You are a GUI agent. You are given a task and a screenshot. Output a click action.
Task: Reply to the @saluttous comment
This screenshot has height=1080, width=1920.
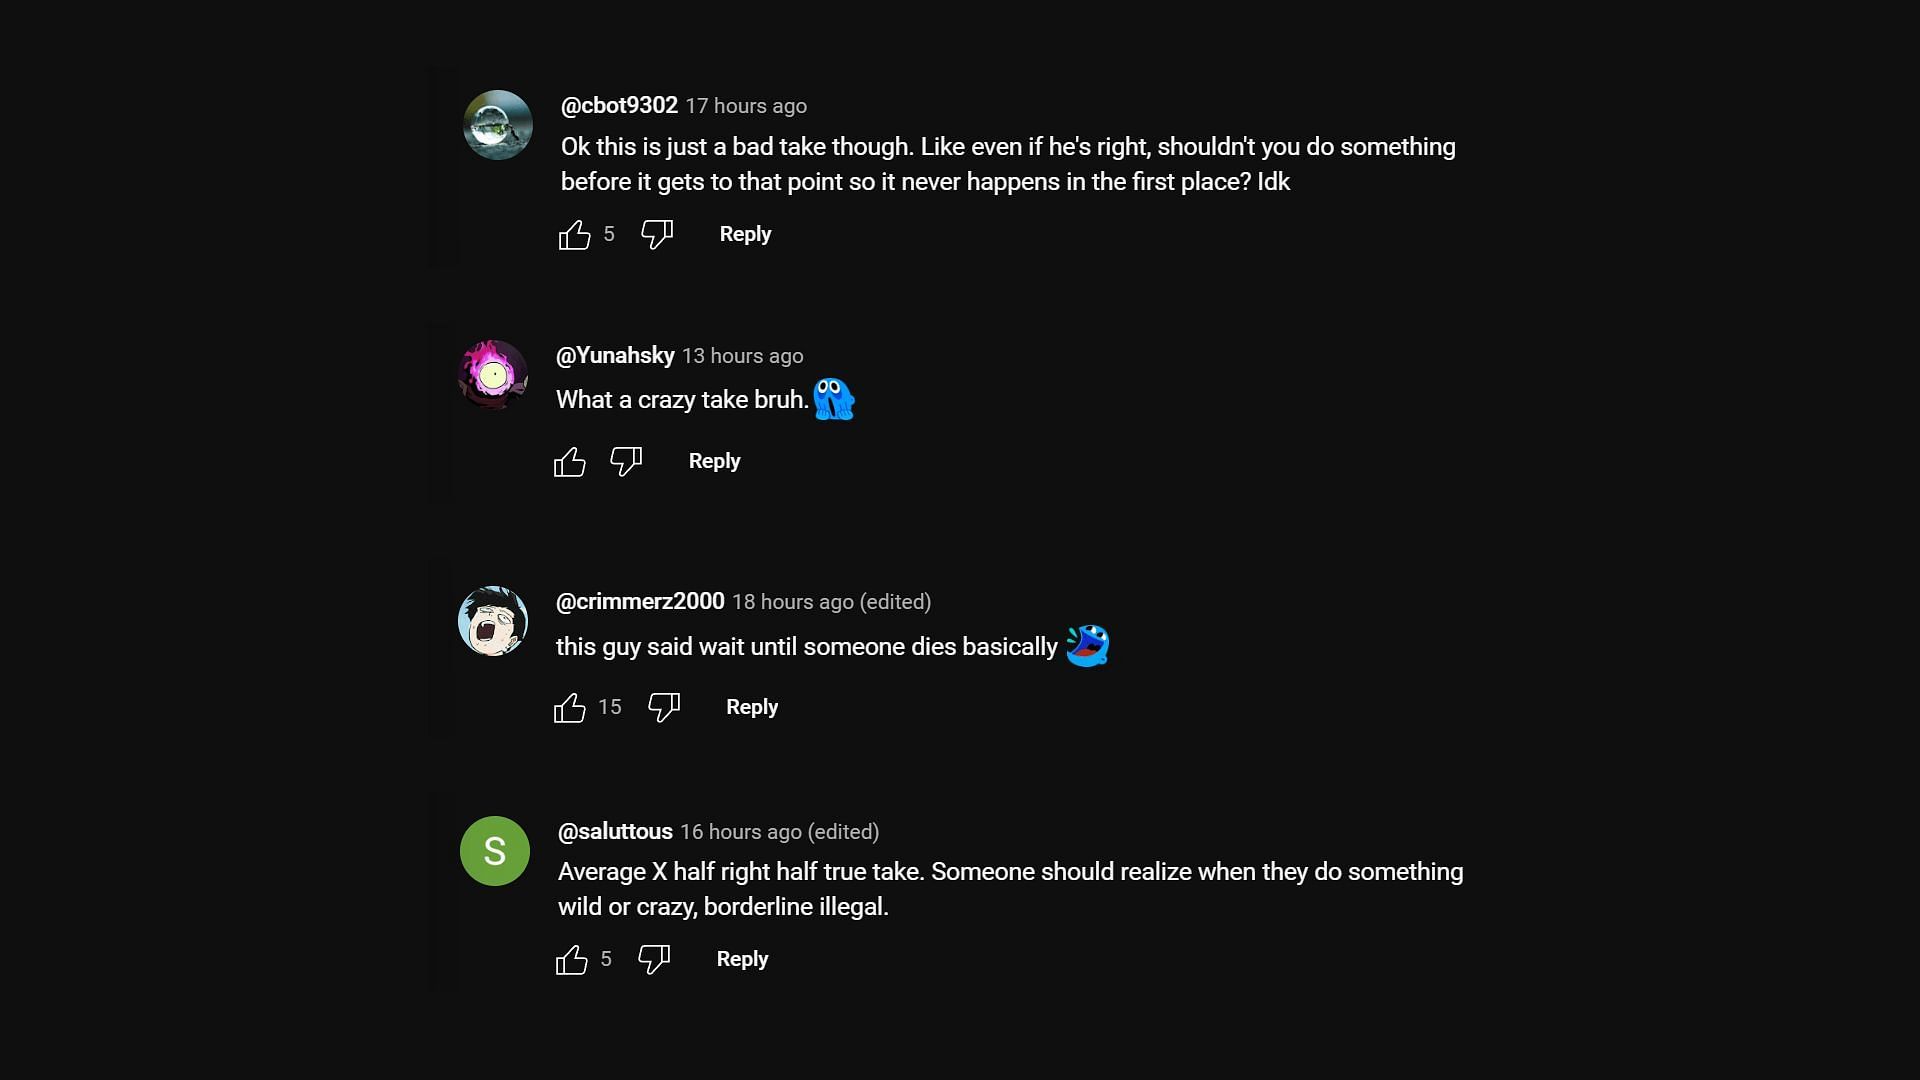pyautogui.click(x=742, y=959)
